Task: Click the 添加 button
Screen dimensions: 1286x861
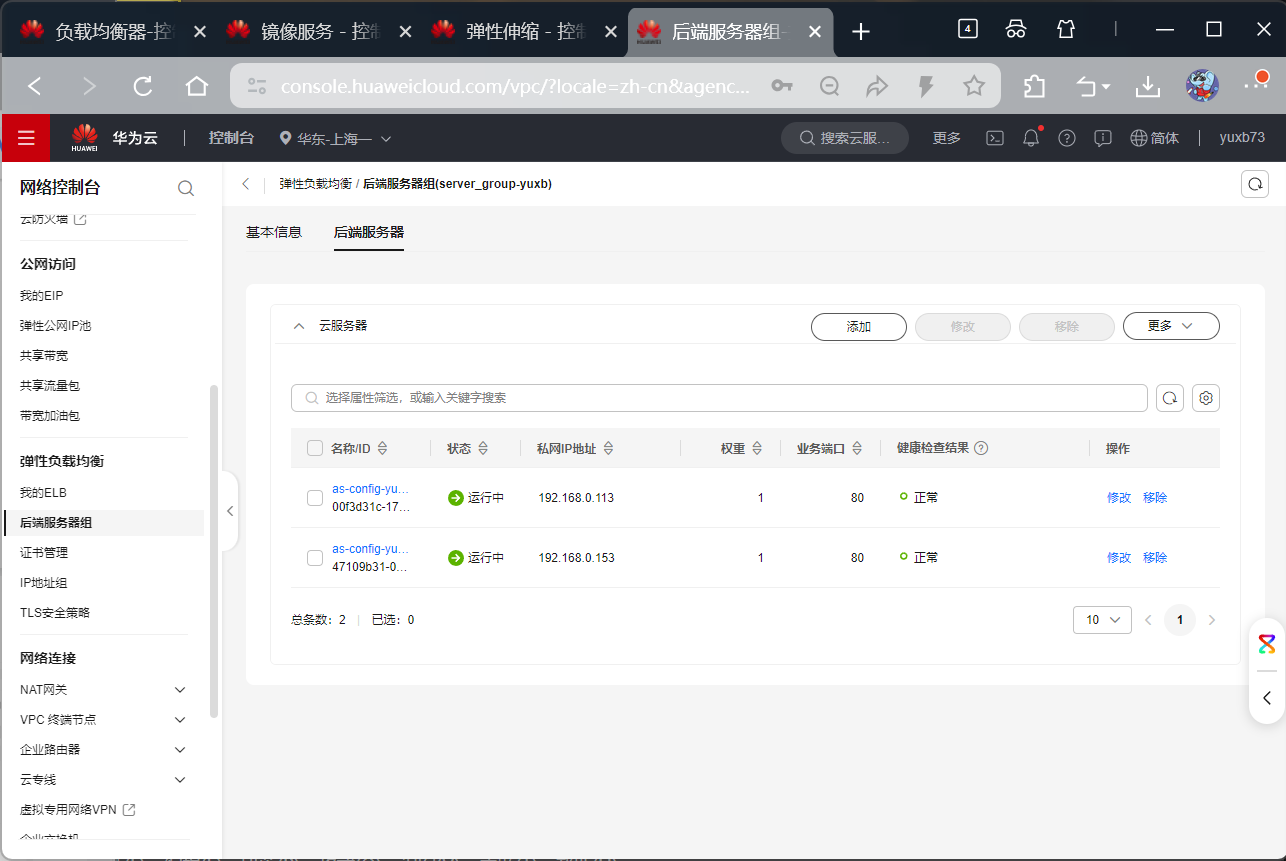Action: [859, 326]
